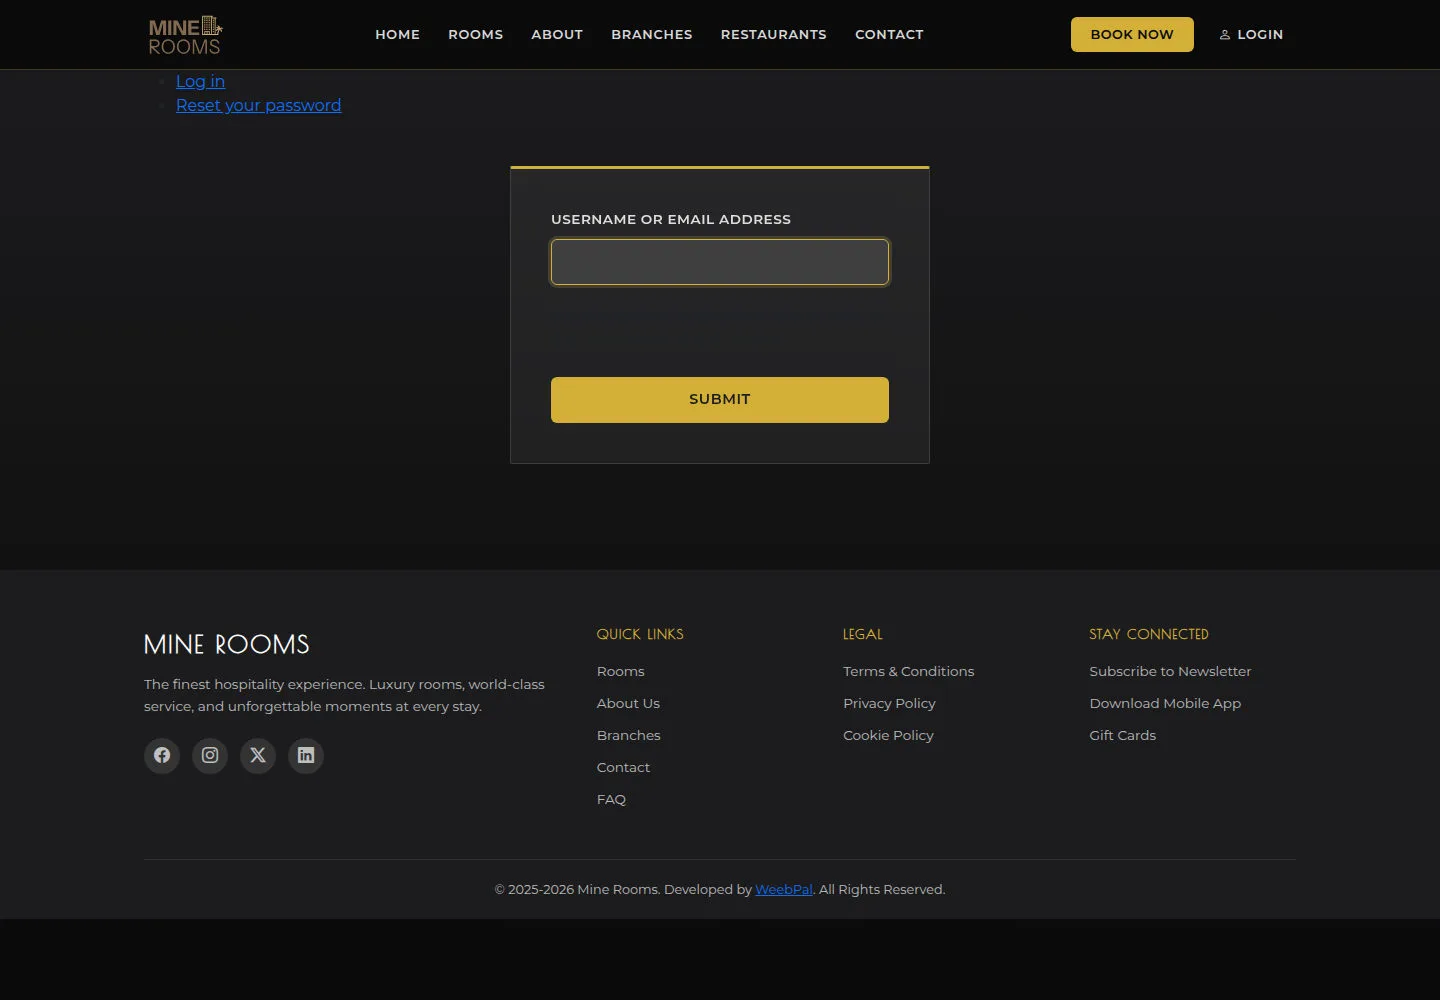The width and height of the screenshot is (1440, 1000).
Task: Click the BOOK NOW button
Action: click(x=1132, y=34)
